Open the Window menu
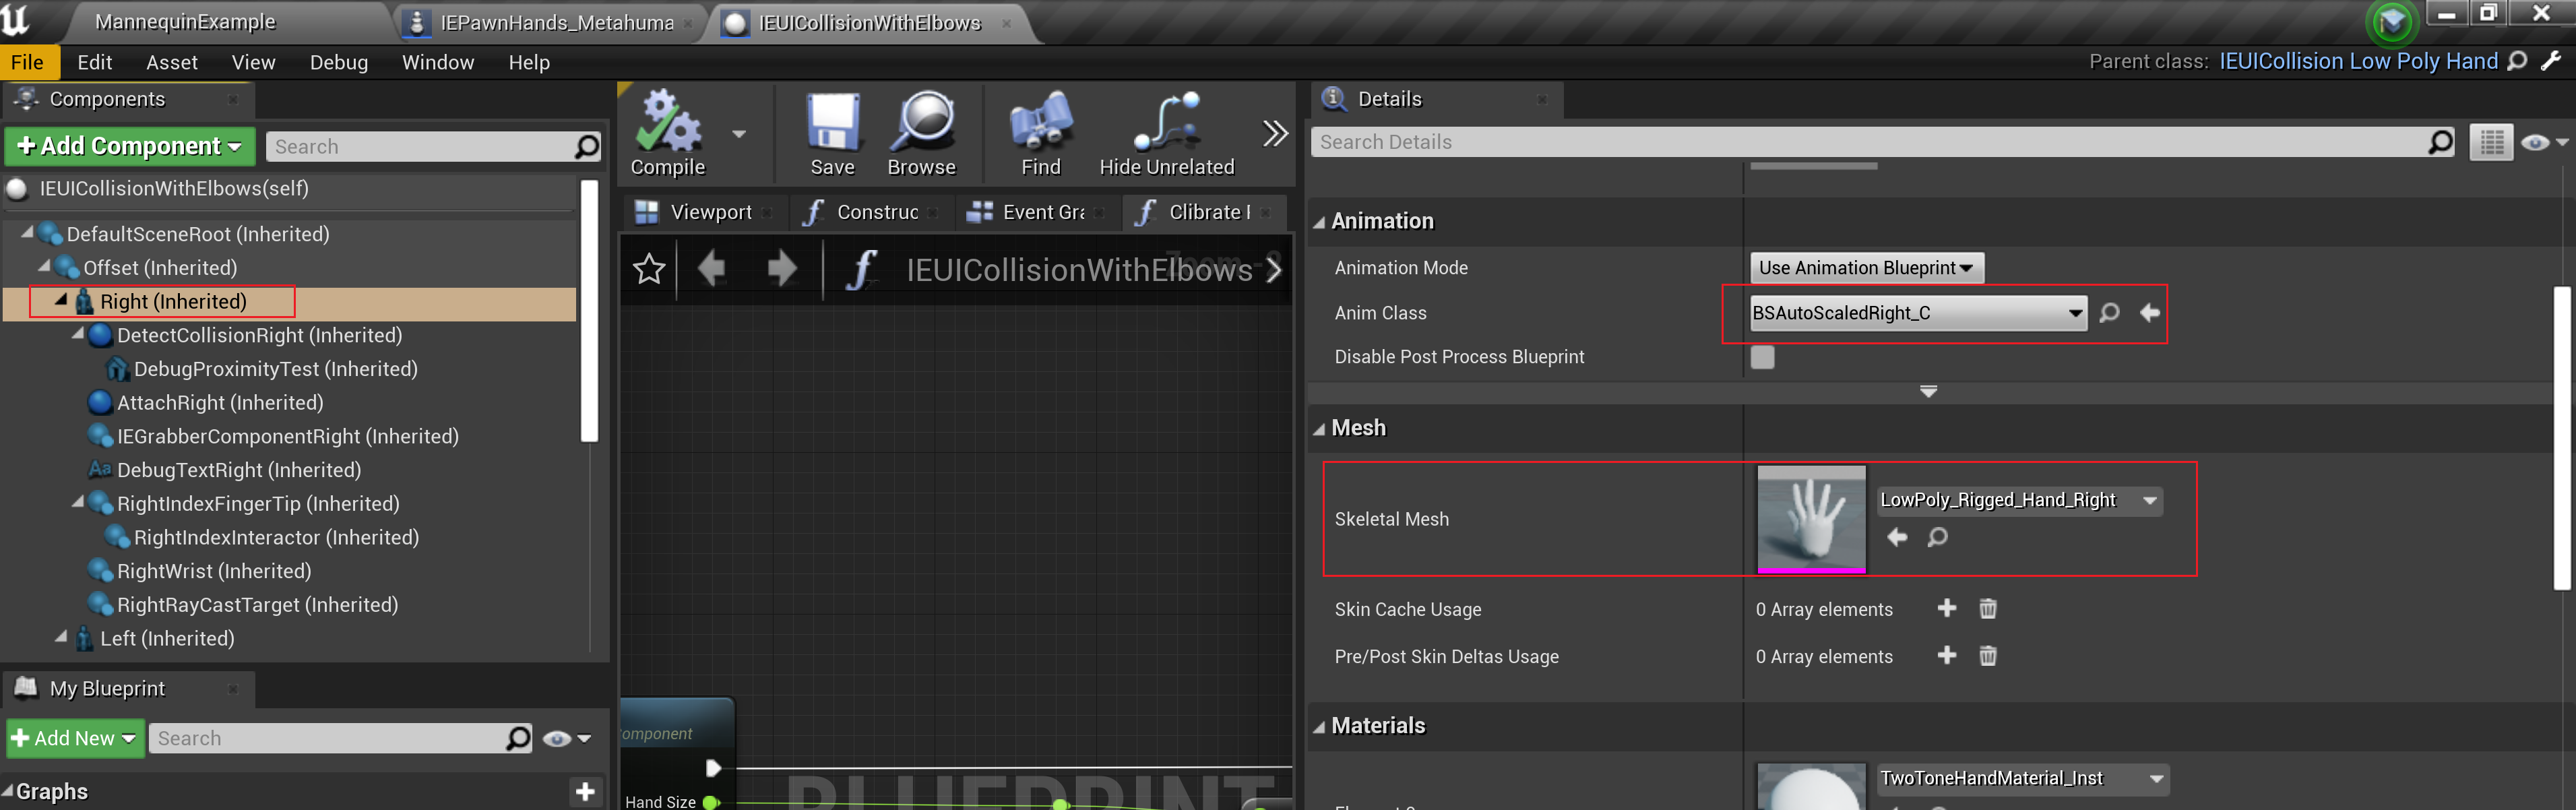The width and height of the screenshot is (2576, 810). [x=438, y=62]
